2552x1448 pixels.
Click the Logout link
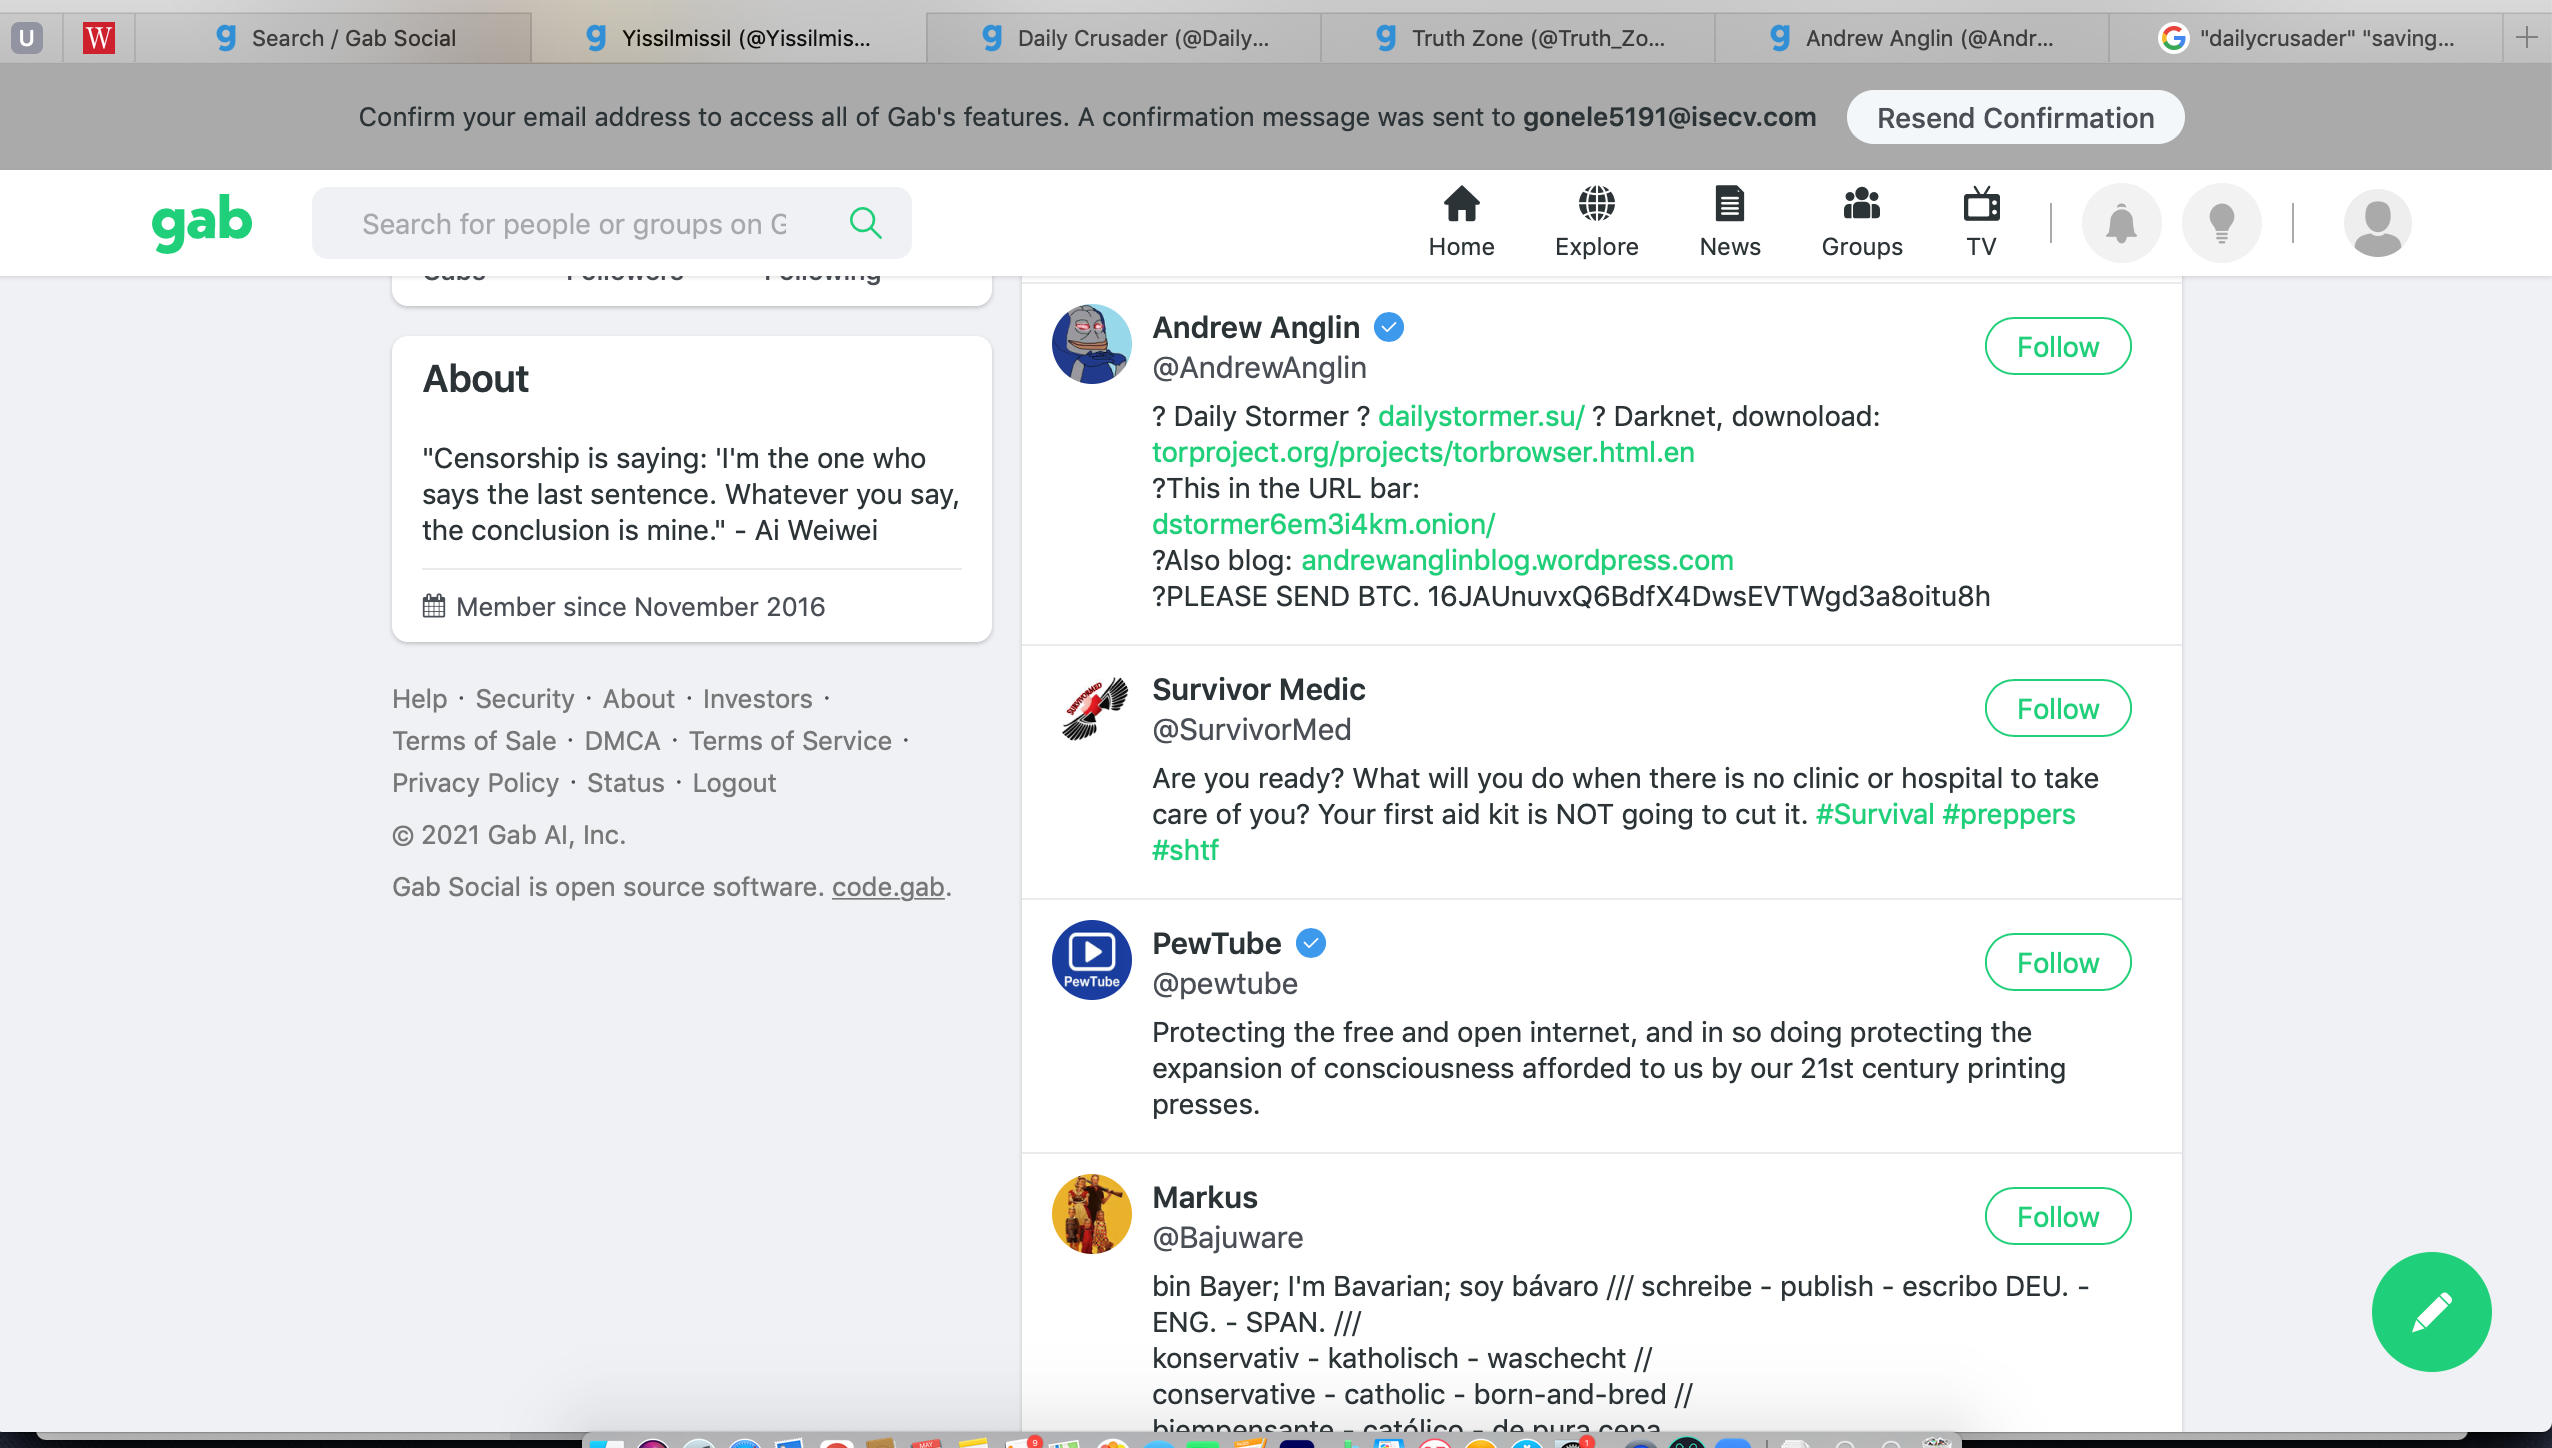point(734,782)
